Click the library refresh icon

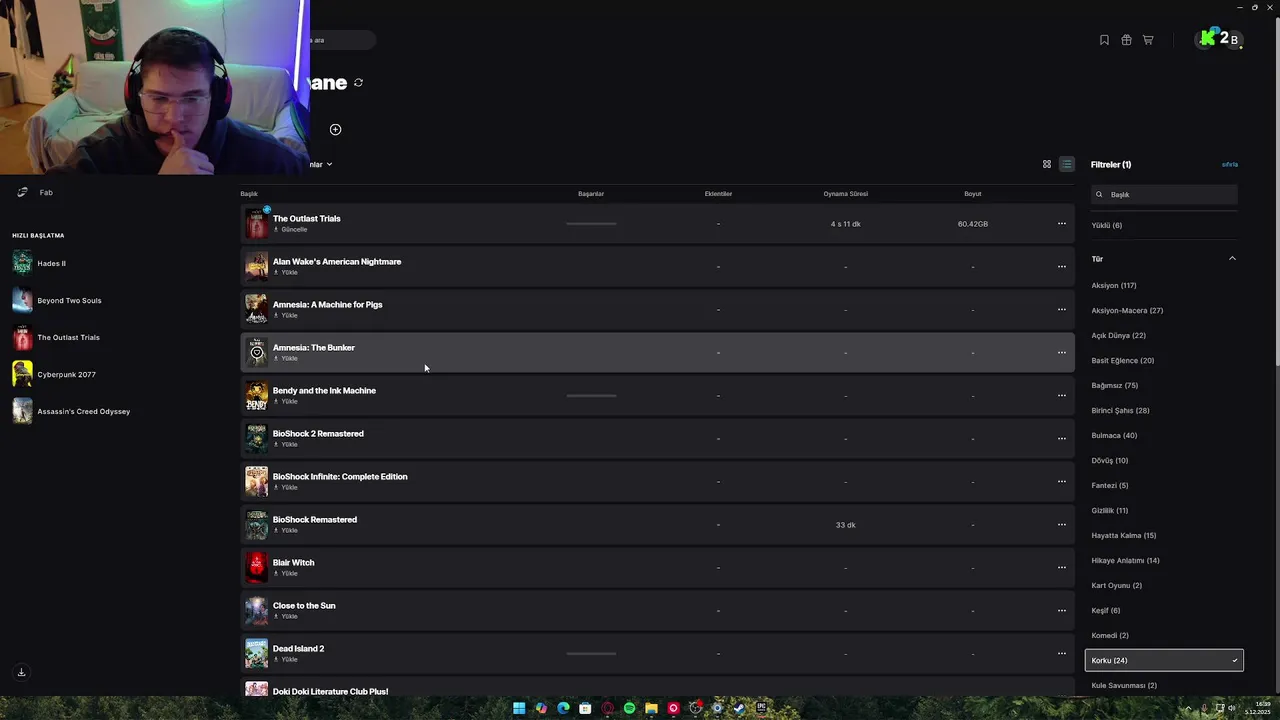click(358, 83)
